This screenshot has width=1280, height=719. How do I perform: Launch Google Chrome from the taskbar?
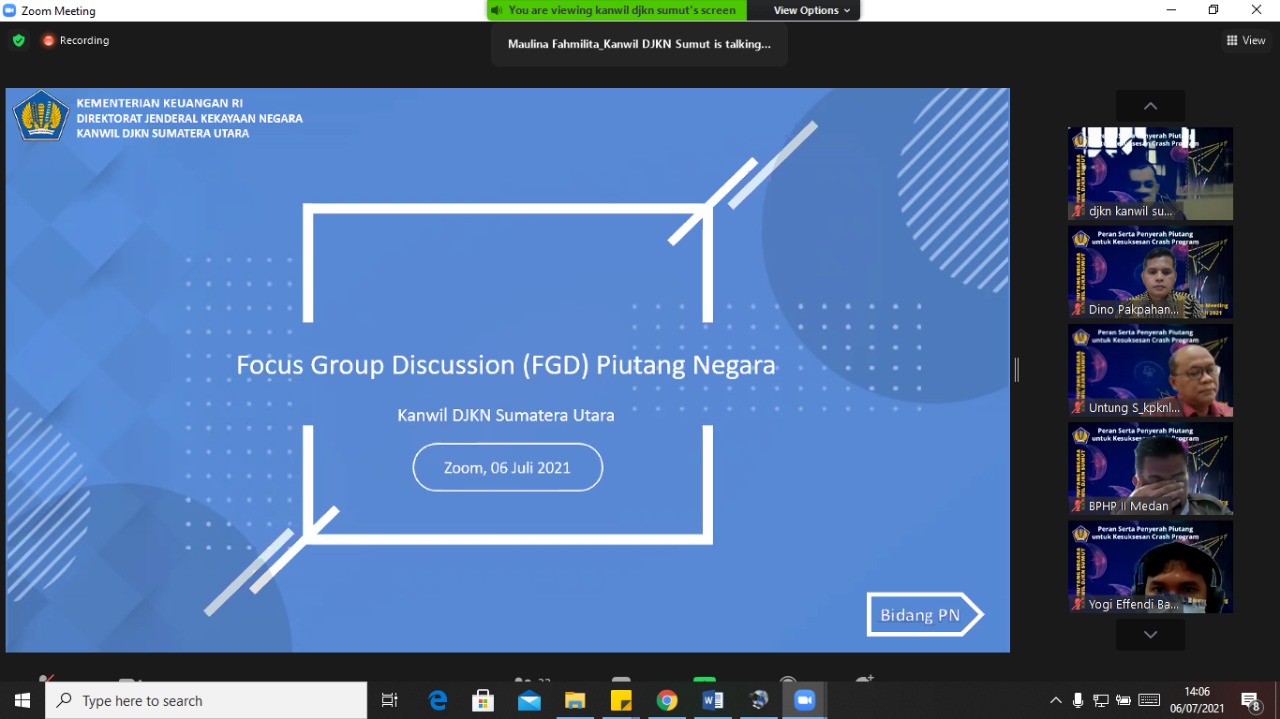(x=667, y=700)
